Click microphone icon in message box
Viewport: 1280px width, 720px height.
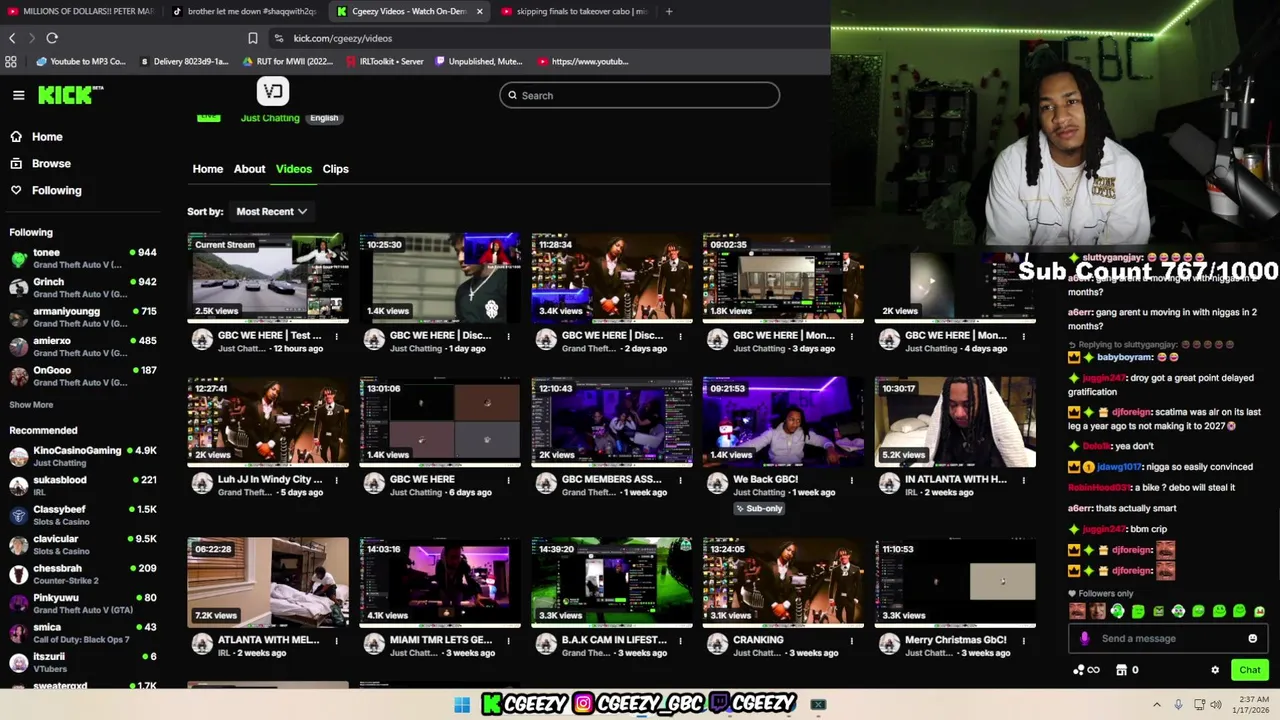tap(1085, 638)
